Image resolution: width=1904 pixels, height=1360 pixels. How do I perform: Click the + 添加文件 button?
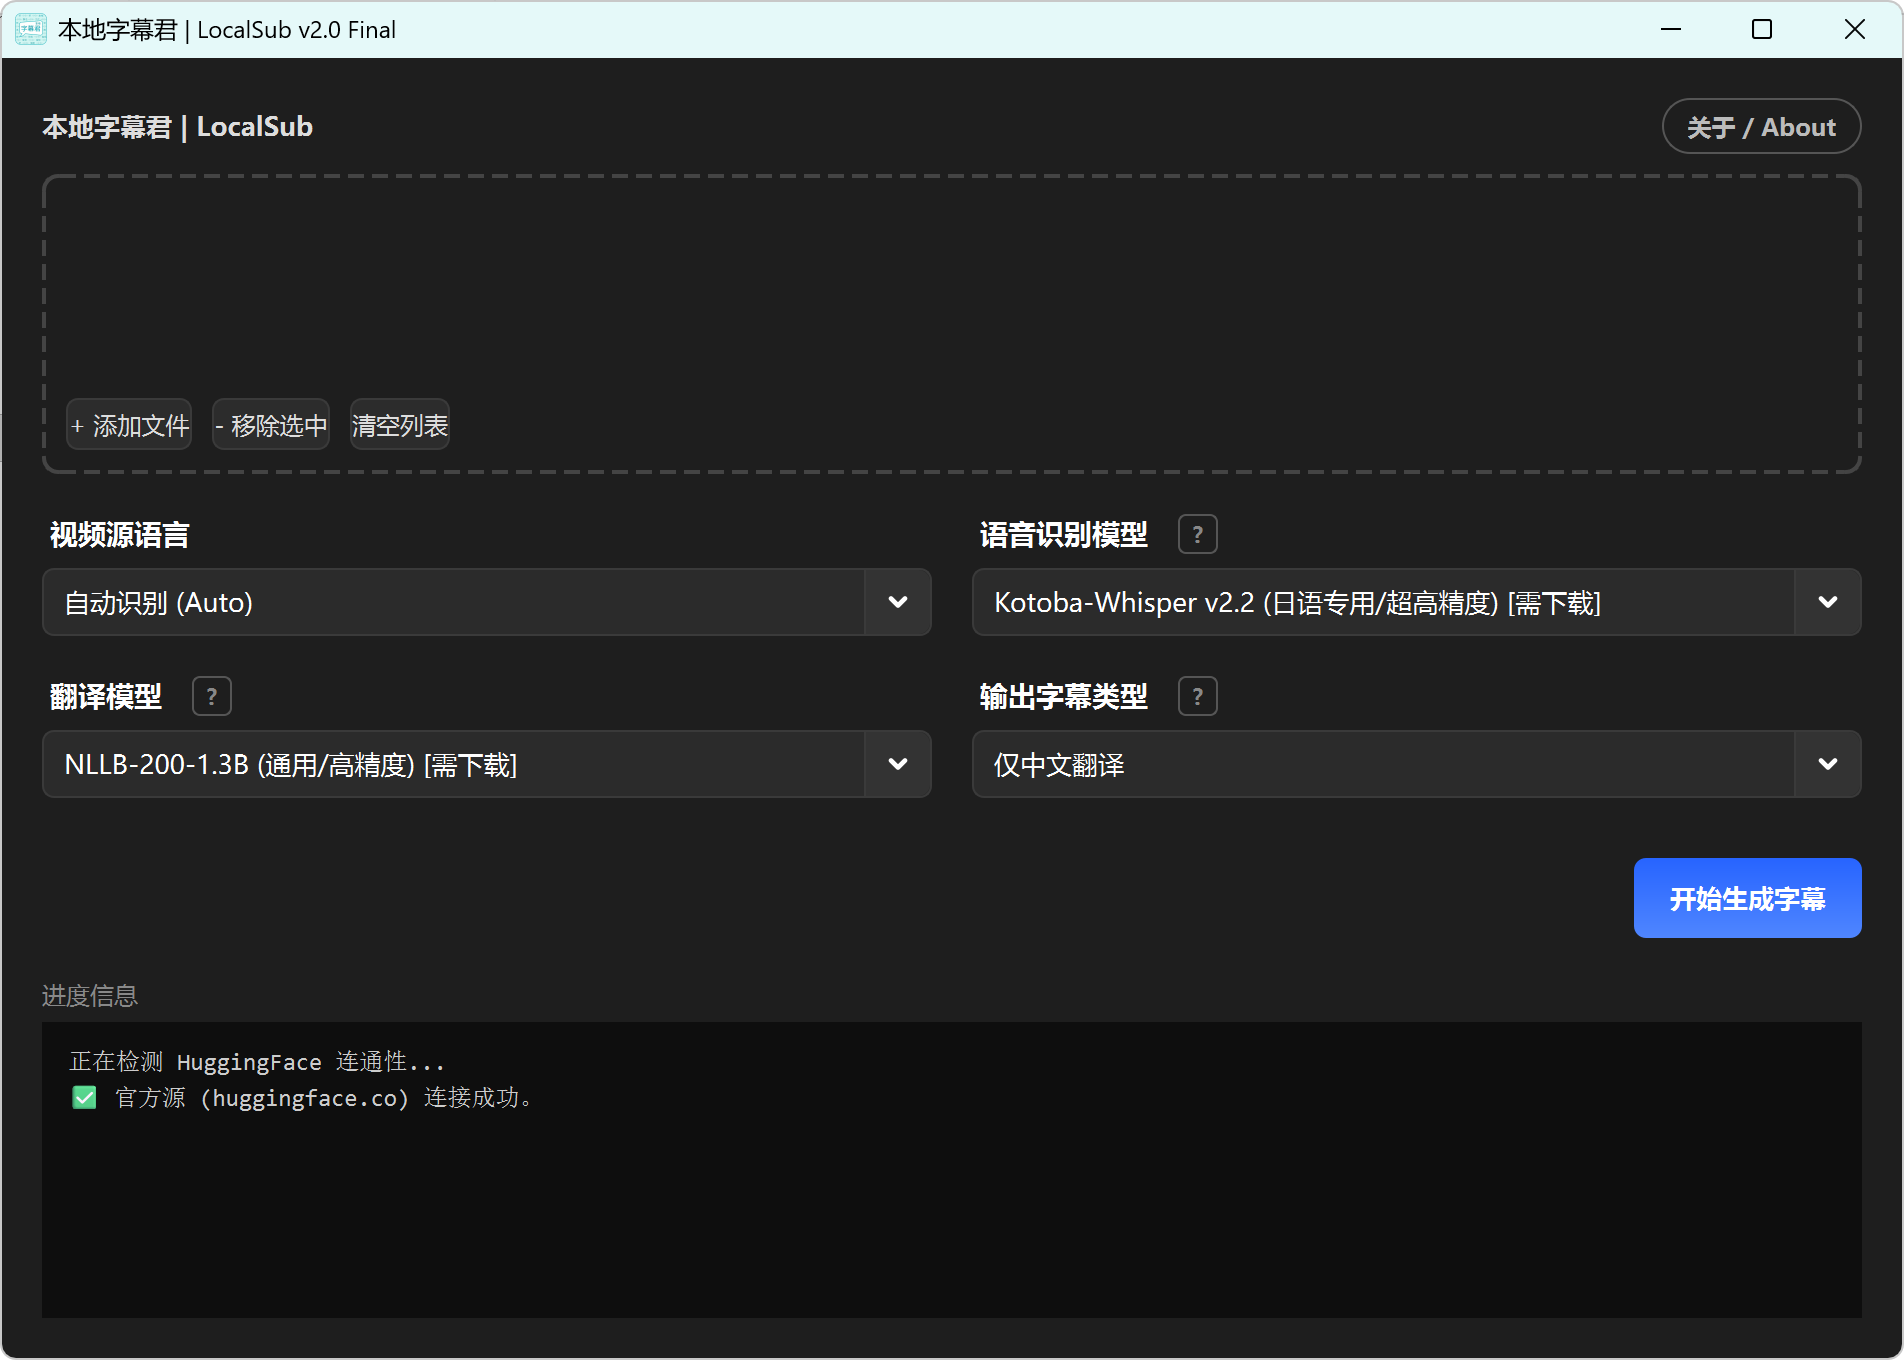pyautogui.click(x=130, y=425)
